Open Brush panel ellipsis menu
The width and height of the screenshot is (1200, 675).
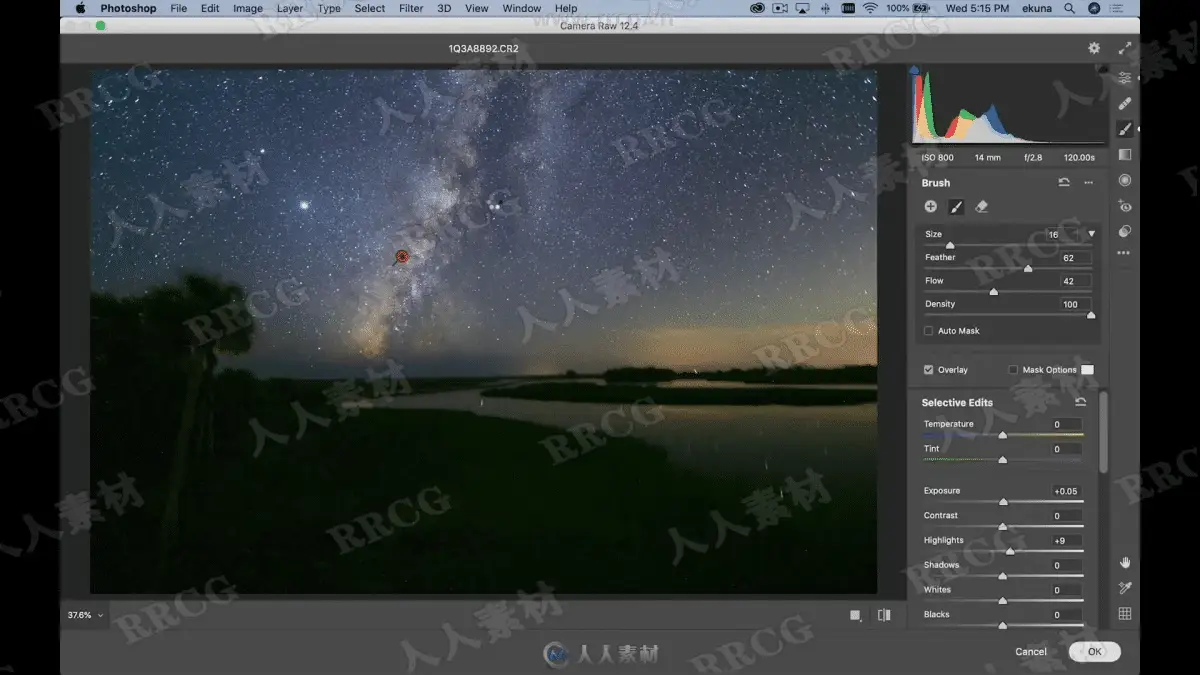(x=1089, y=183)
